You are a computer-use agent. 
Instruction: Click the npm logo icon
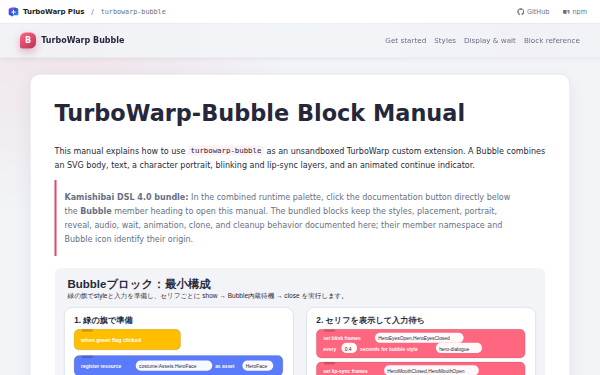coord(566,12)
